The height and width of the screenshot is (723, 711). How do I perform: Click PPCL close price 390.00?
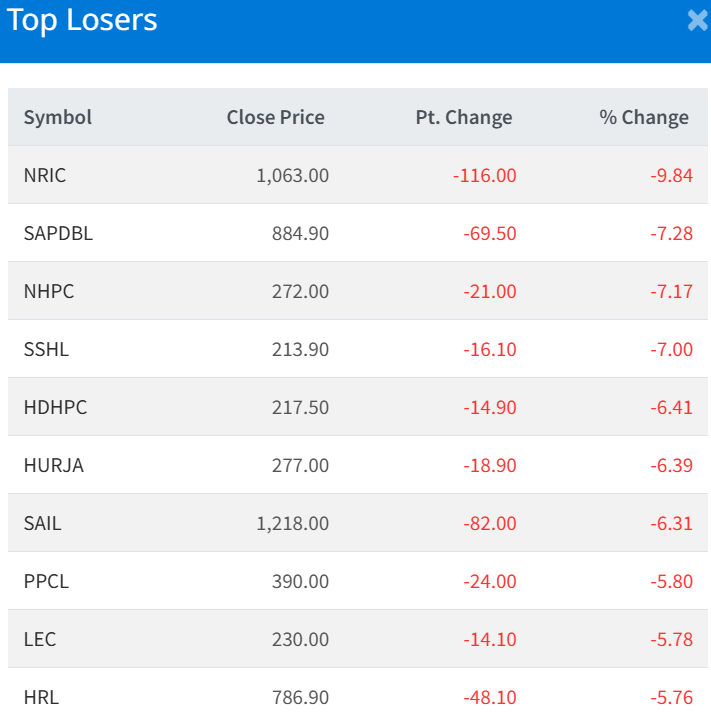coord(300,581)
